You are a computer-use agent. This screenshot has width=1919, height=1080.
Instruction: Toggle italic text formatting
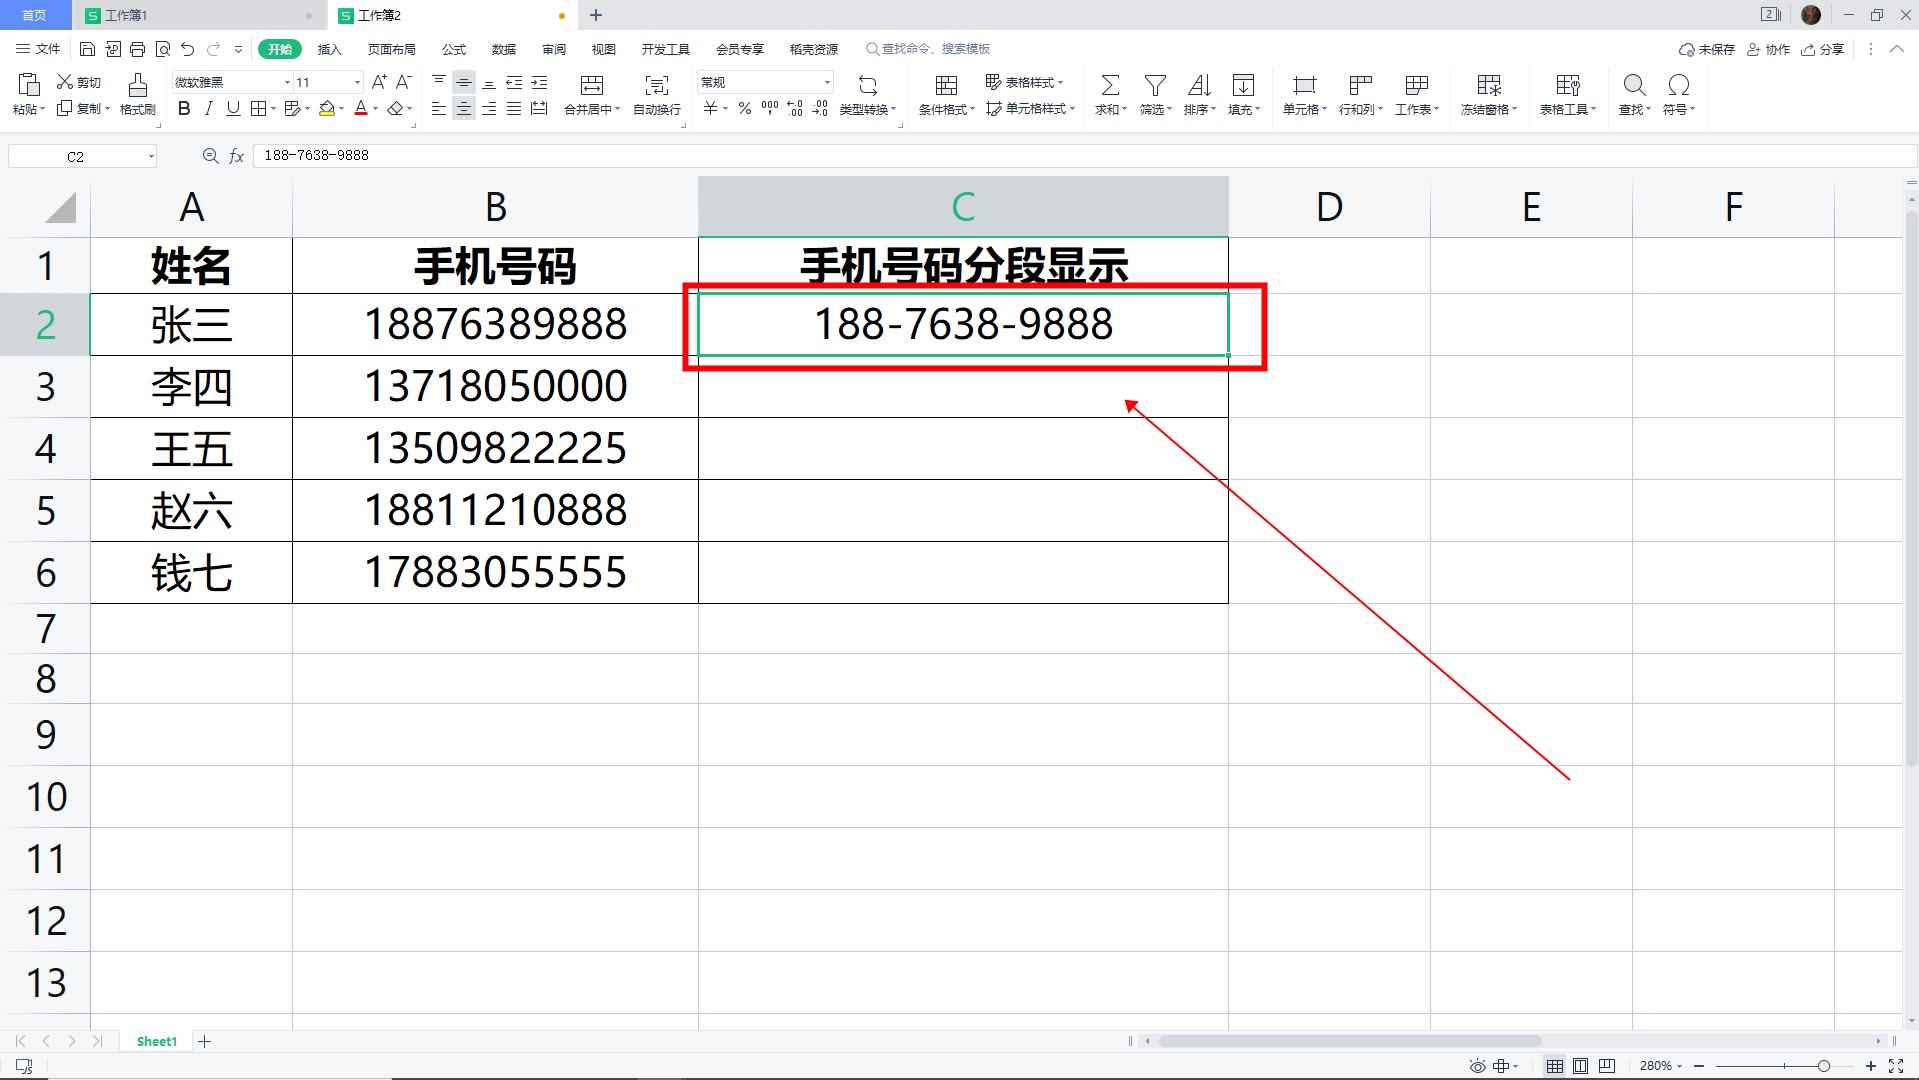208,109
